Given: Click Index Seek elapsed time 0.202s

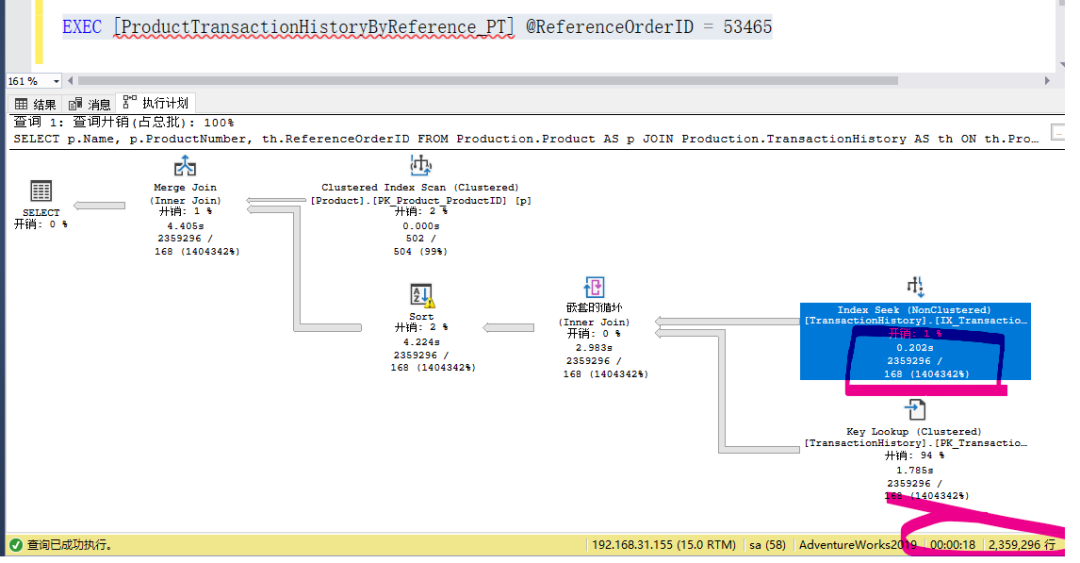Looking at the screenshot, I should (x=915, y=347).
